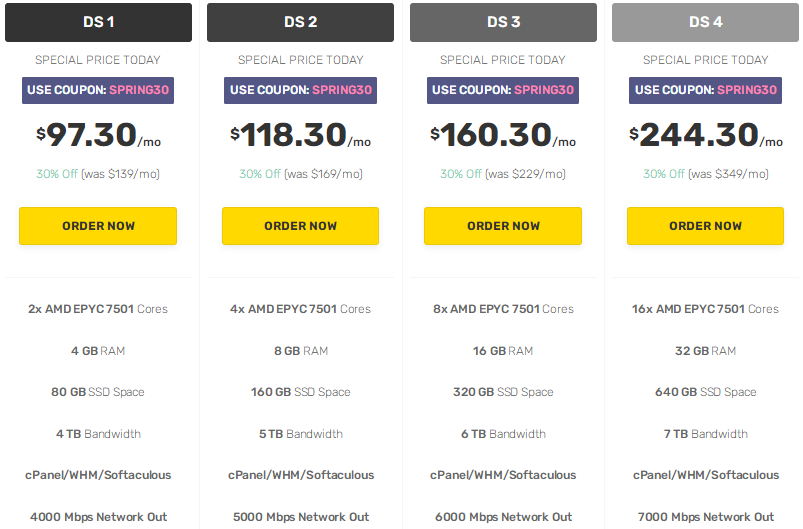Select the DS 4 plan header
803x529 pixels.
pos(705,22)
